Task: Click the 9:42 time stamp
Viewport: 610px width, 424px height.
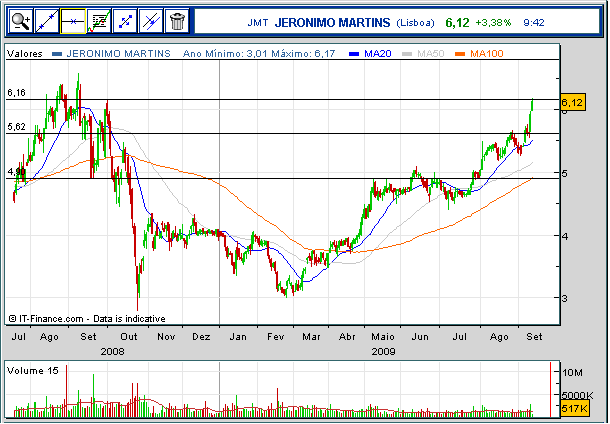Action: (534, 23)
